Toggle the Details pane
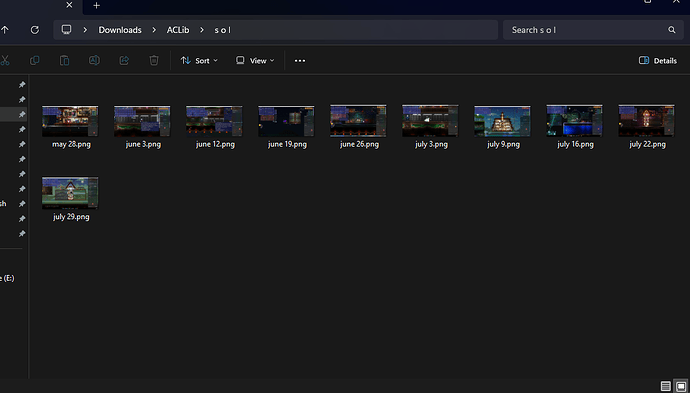The height and width of the screenshot is (393, 690). (658, 61)
